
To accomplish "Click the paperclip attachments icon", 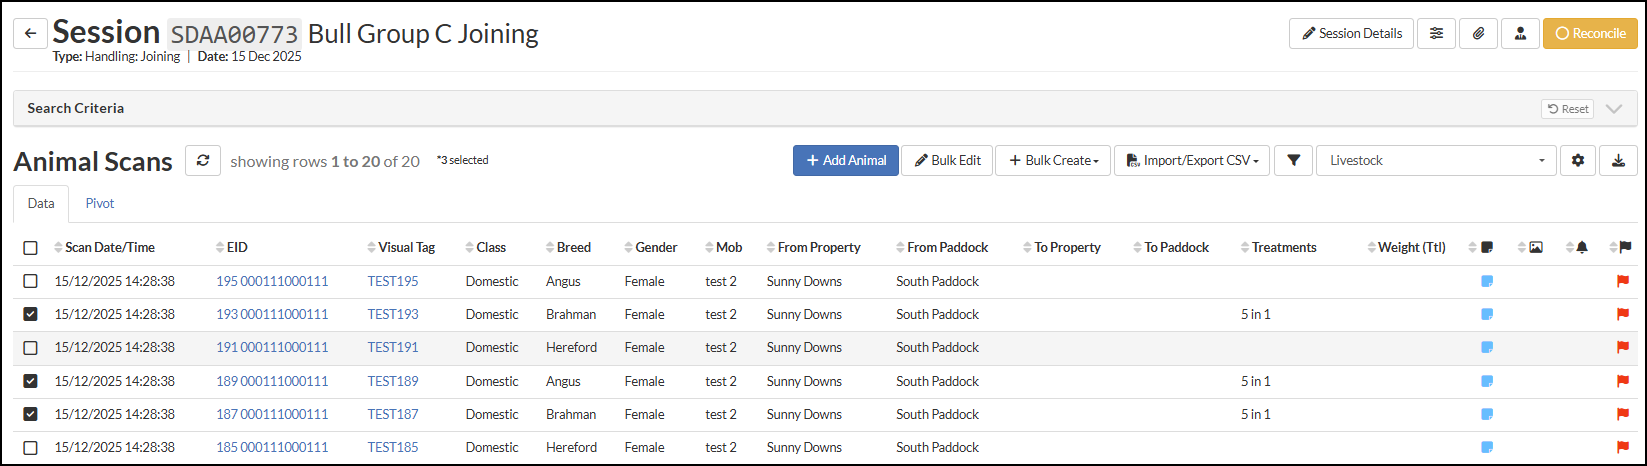I will (x=1478, y=34).
